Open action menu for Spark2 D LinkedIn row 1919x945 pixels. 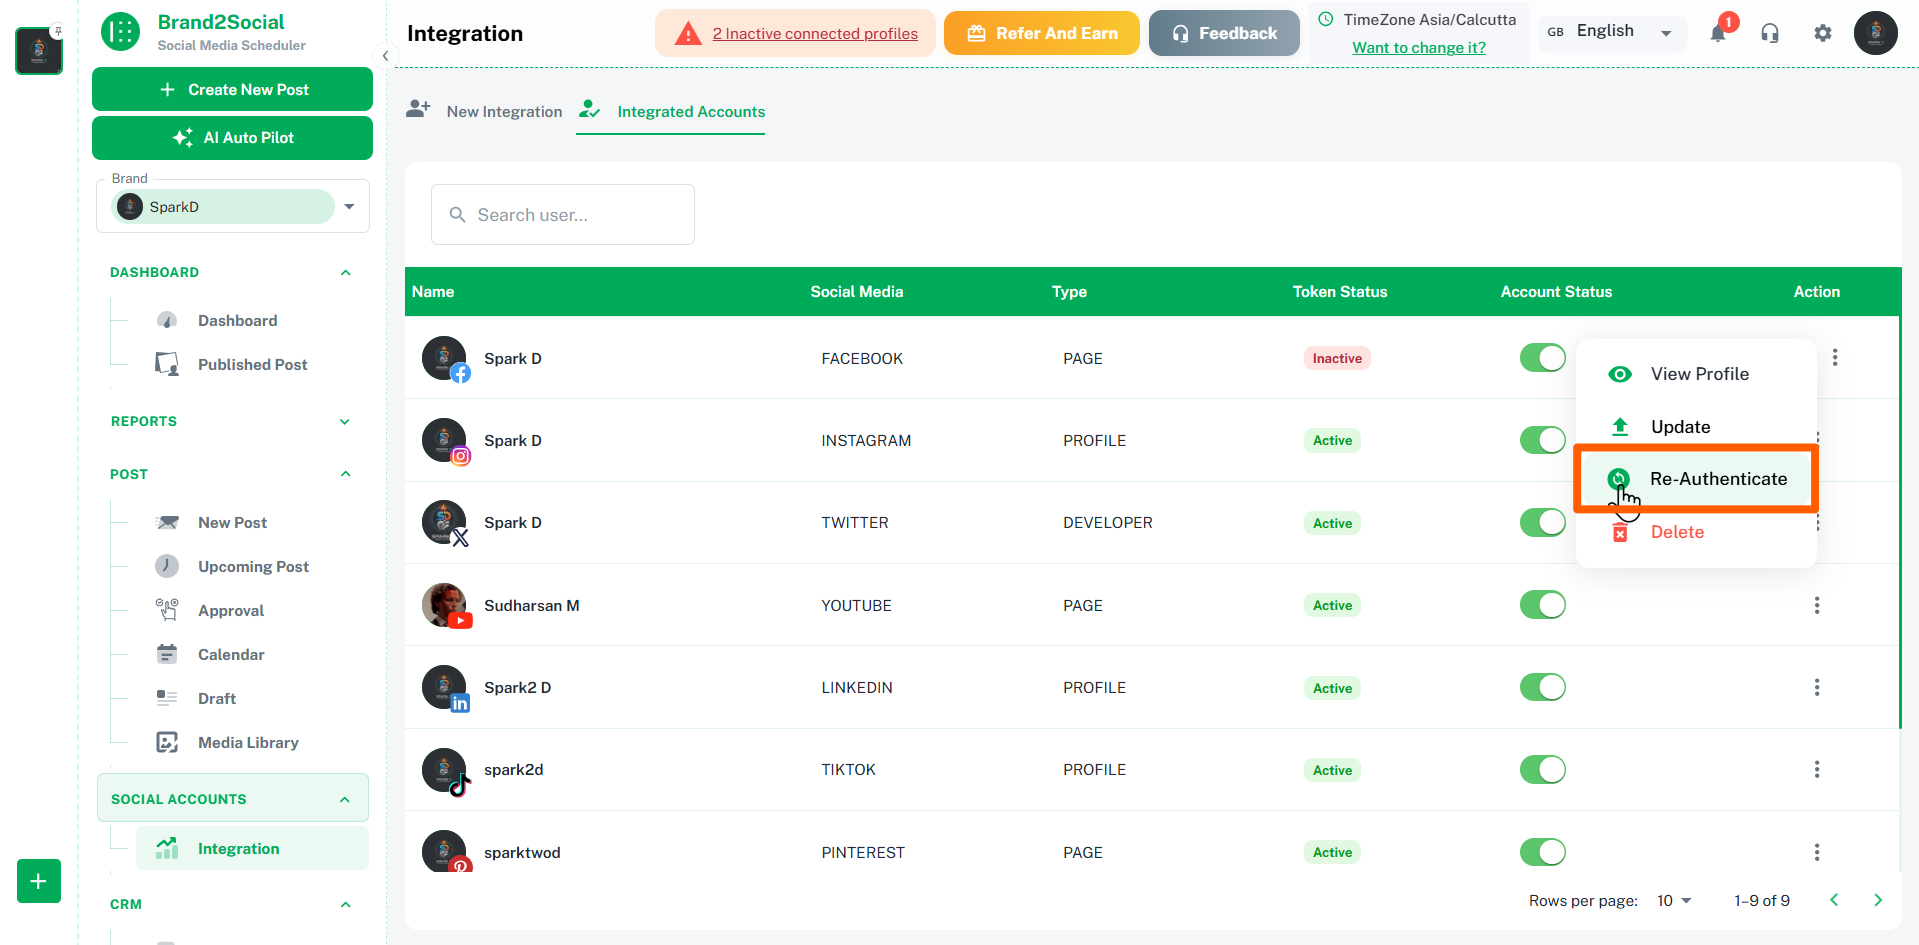[1817, 687]
